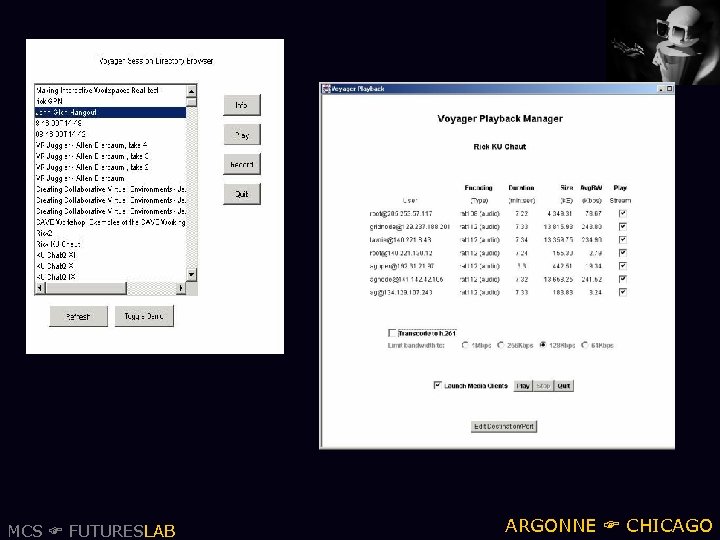This screenshot has height=540, width=720.
Task: Maximize the Voyager Playback window
Action: (669, 89)
